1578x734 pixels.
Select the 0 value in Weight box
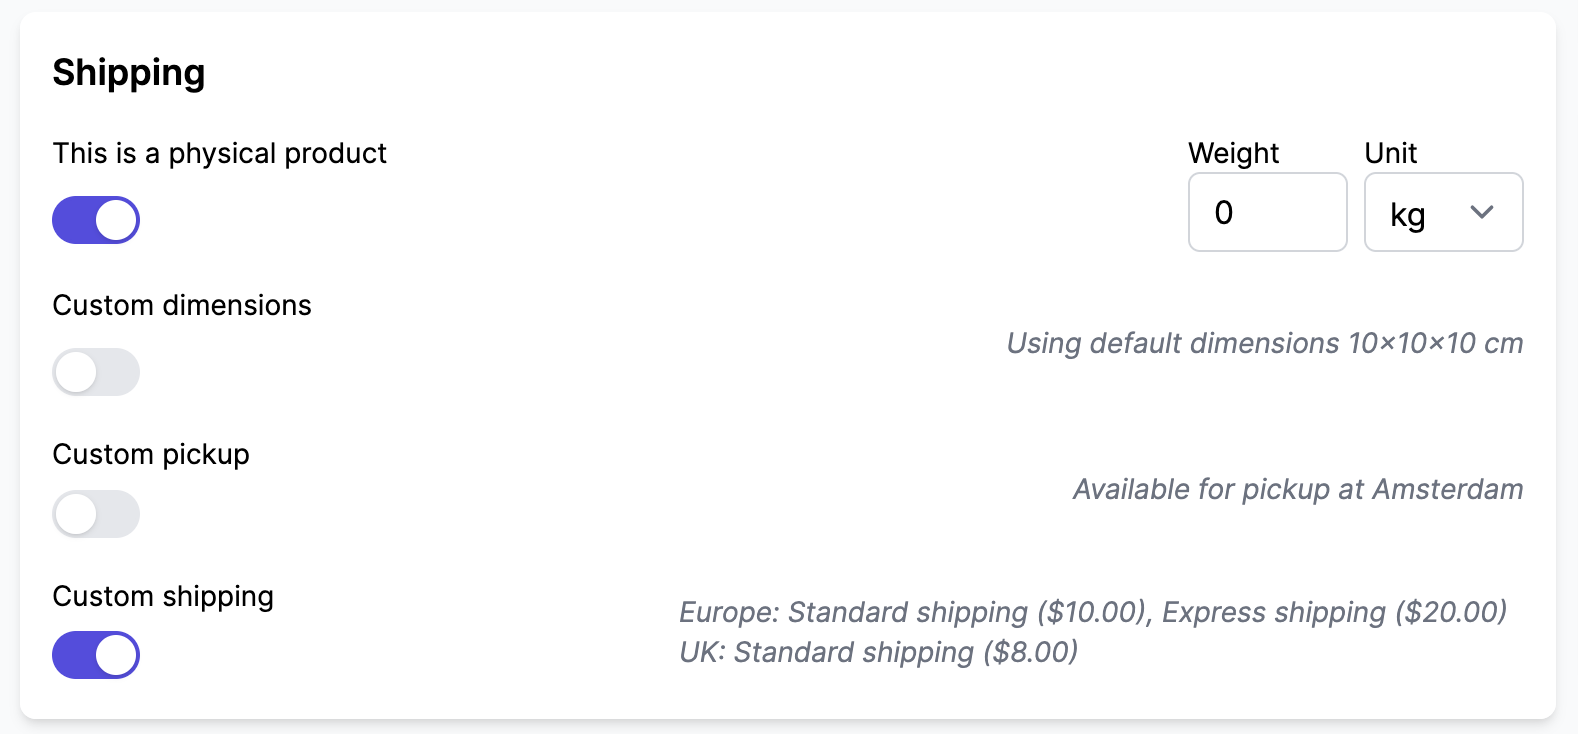tap(1225, 212)
